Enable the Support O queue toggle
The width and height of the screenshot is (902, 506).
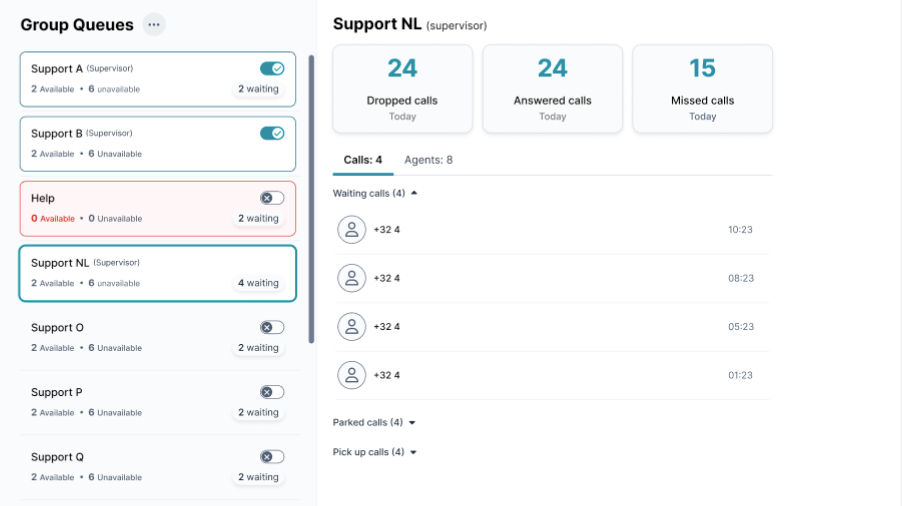(272, 327)
